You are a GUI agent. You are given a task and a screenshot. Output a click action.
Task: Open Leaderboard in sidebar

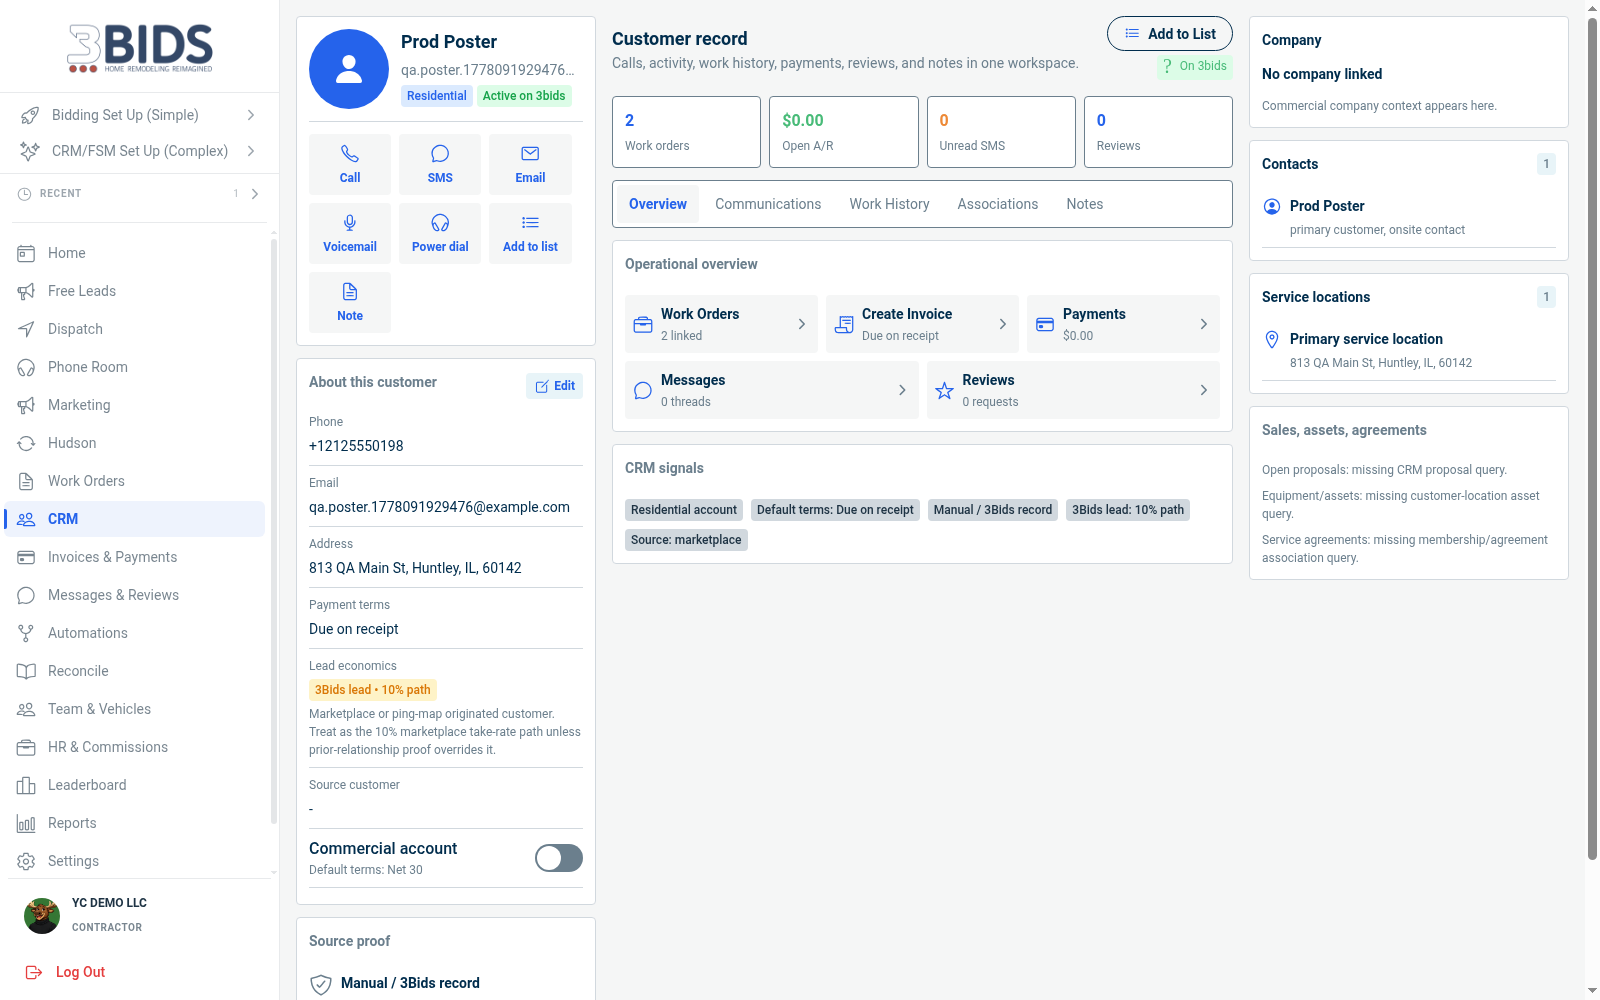[x=135, y=785]
